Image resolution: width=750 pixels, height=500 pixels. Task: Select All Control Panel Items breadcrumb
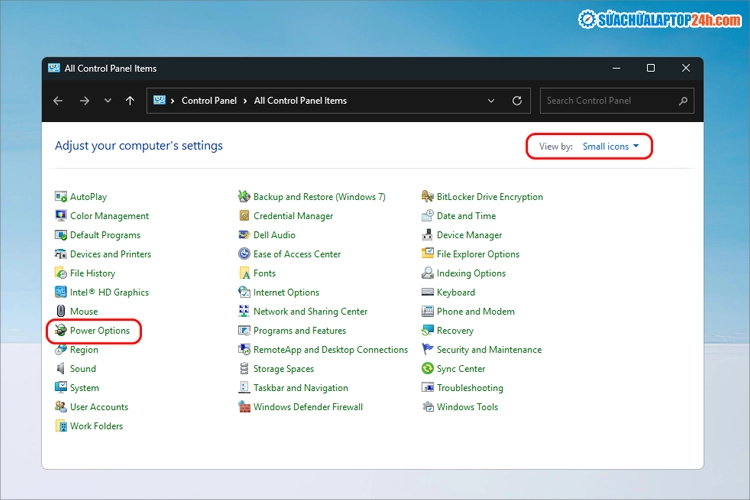300,101
